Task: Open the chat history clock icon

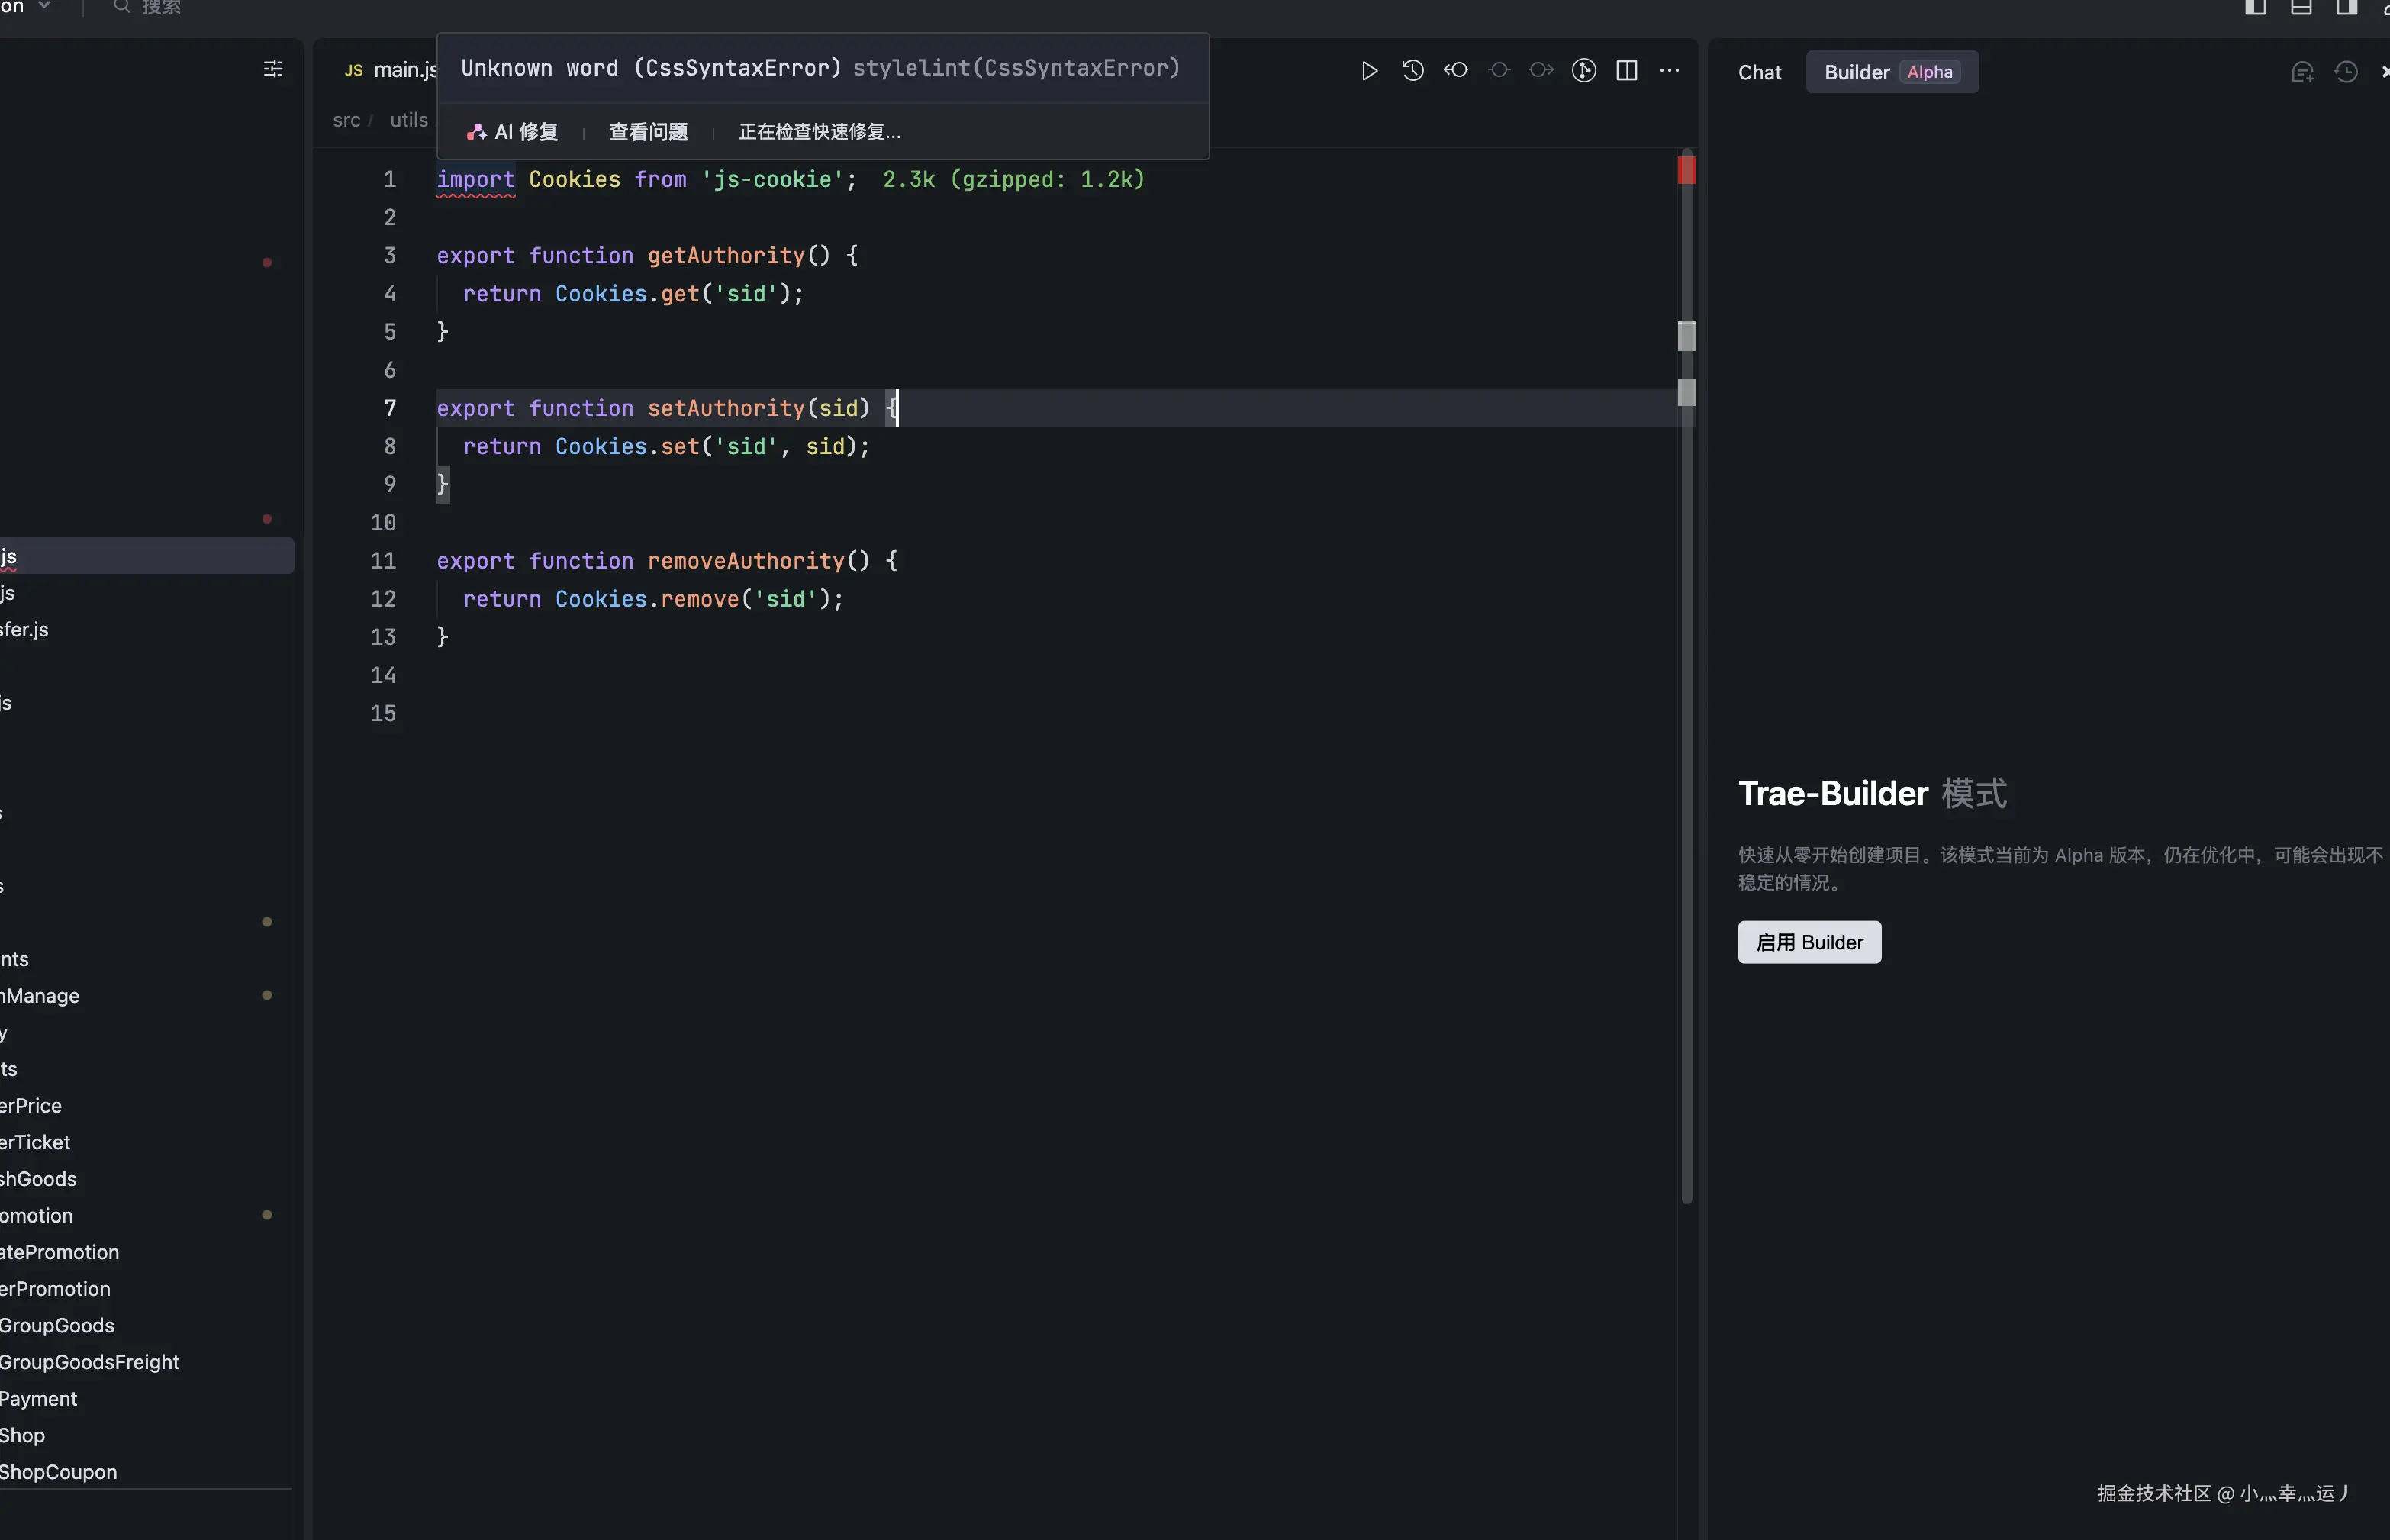Action: point(2346,73)
